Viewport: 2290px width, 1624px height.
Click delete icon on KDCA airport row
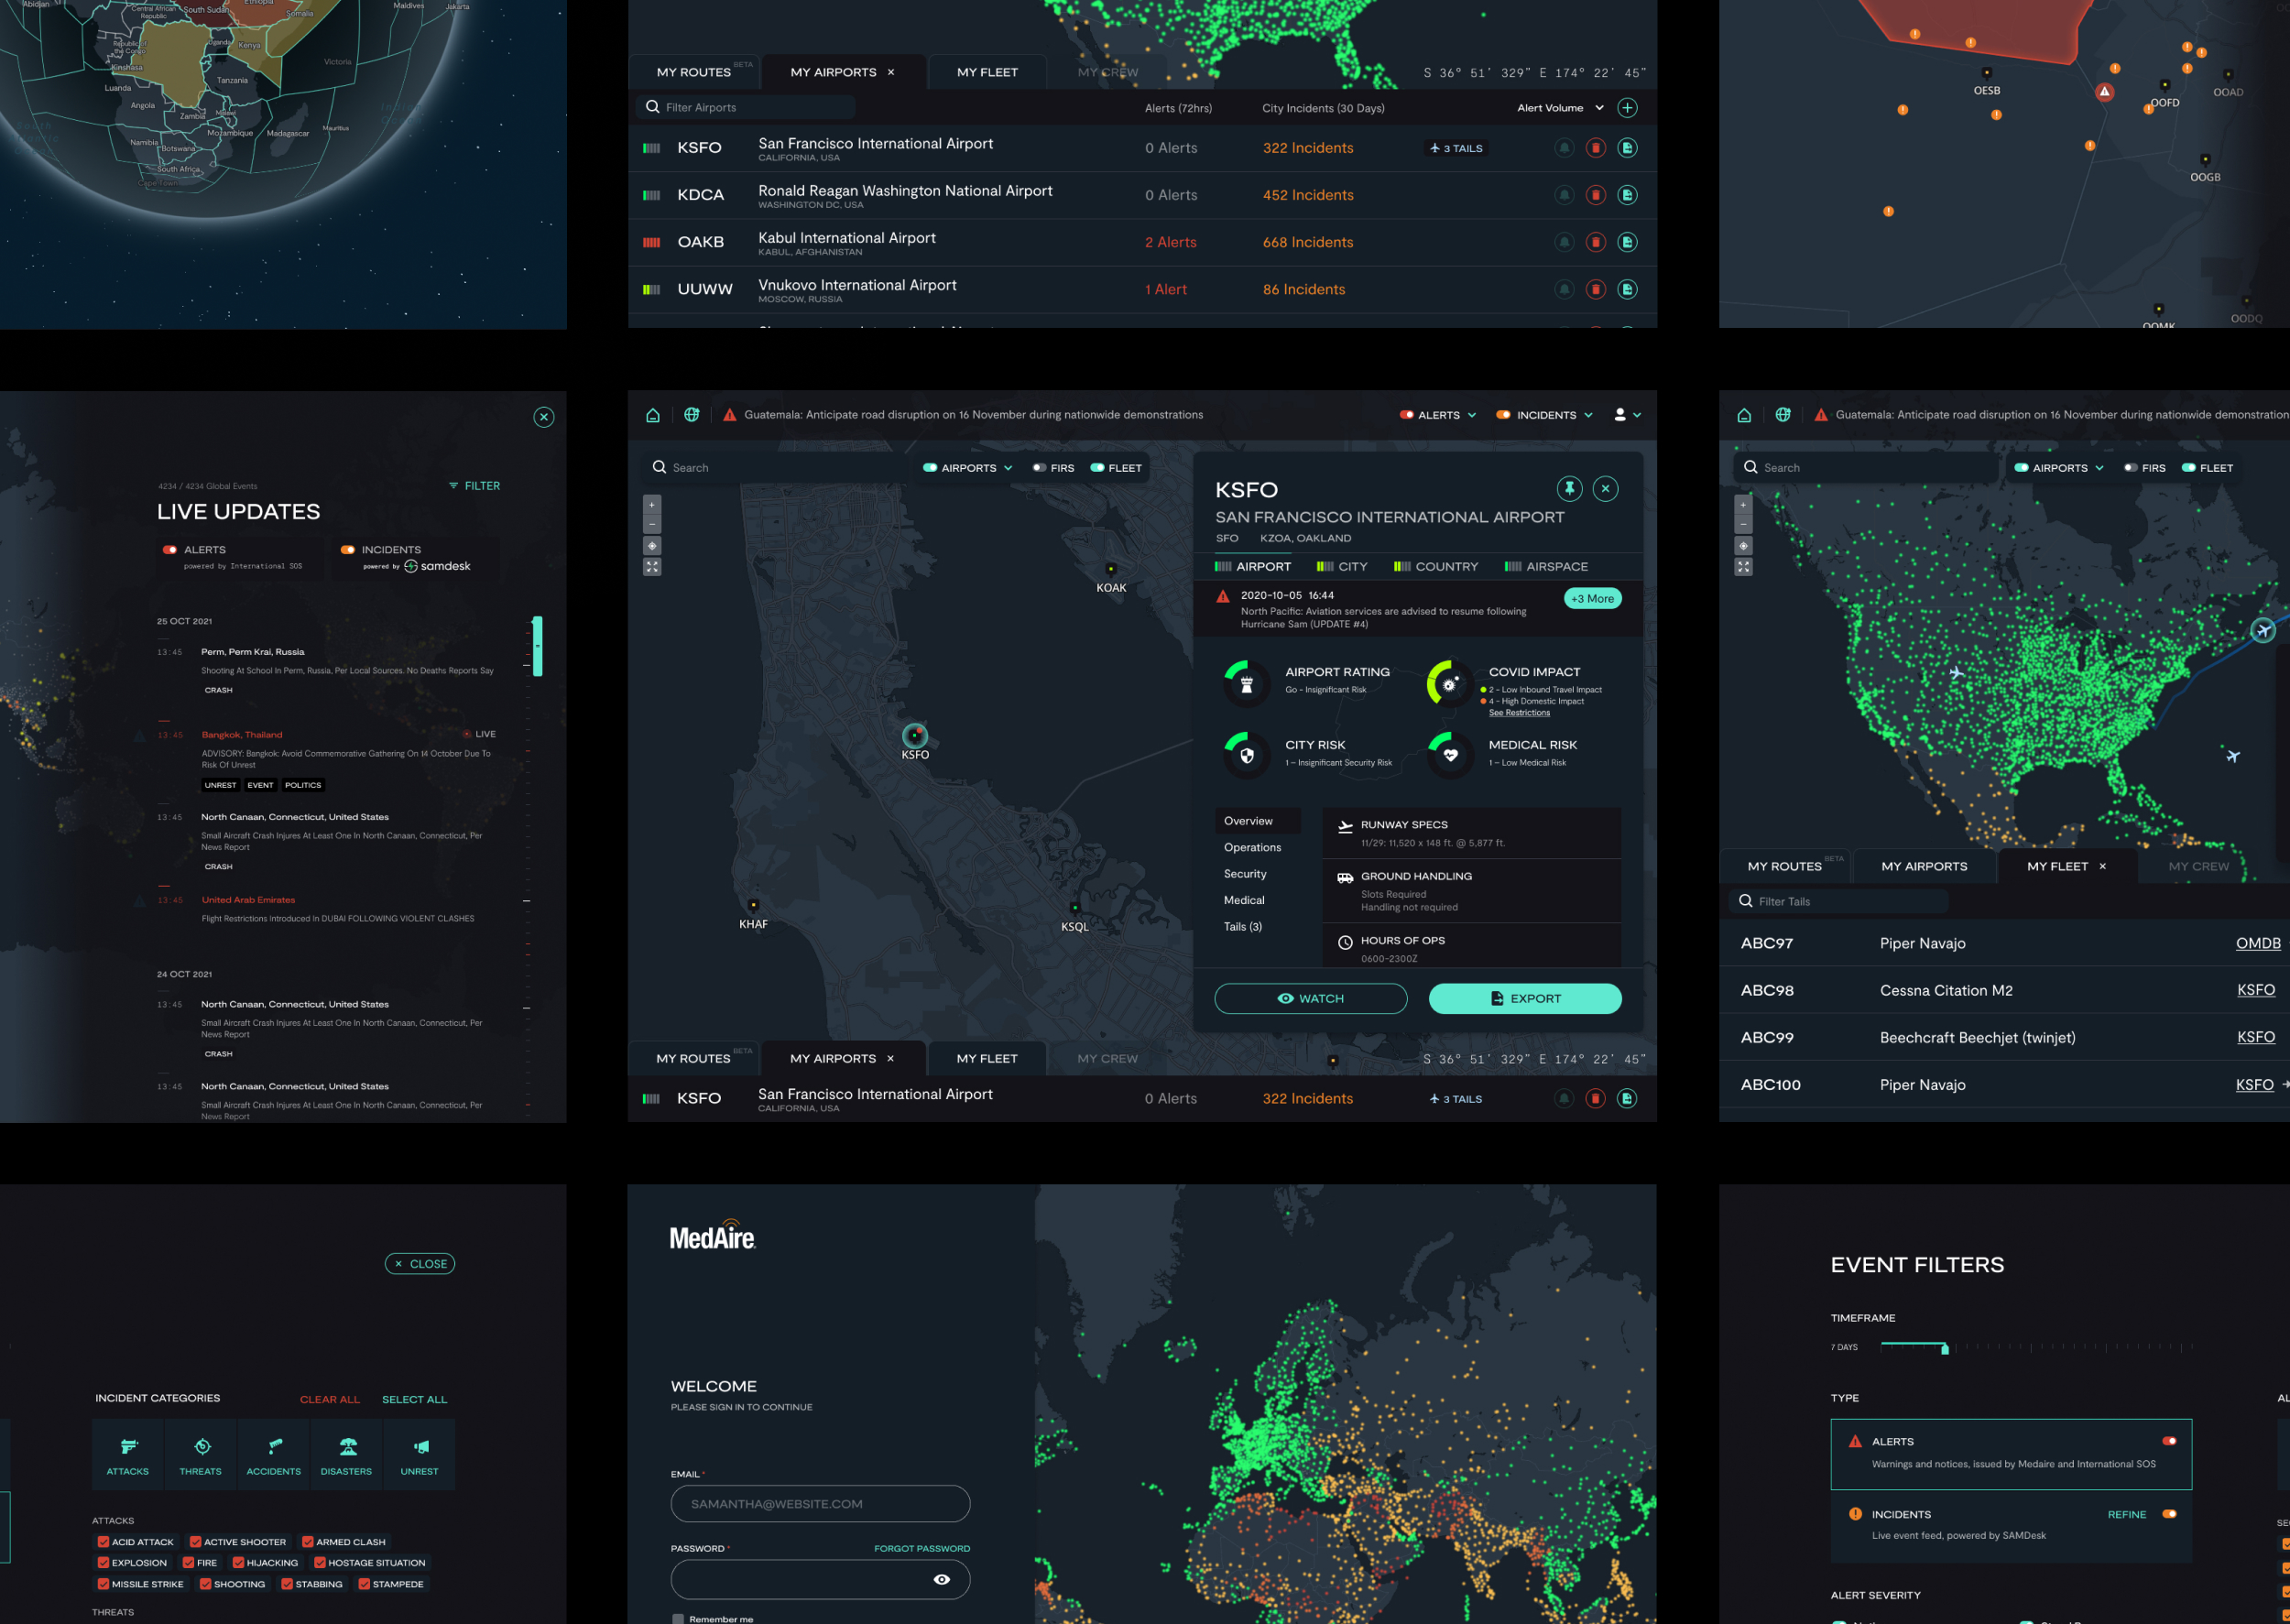[x=1595, y=195]
